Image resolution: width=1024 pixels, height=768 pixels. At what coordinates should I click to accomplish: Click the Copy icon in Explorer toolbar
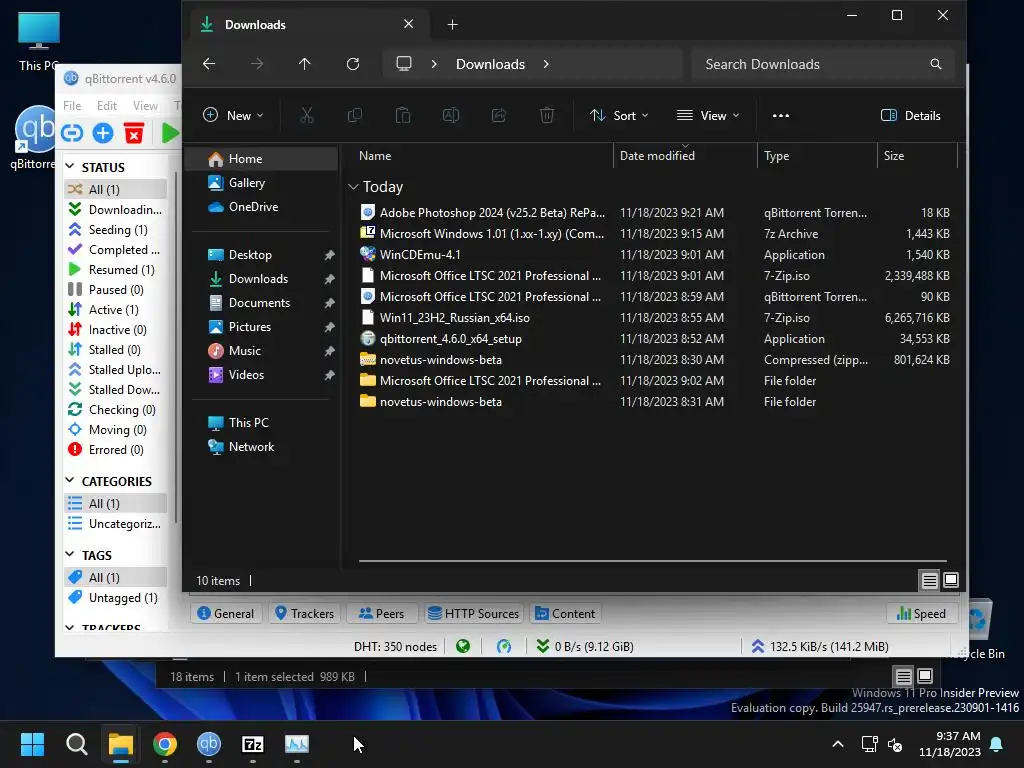(x=355, y=116)
